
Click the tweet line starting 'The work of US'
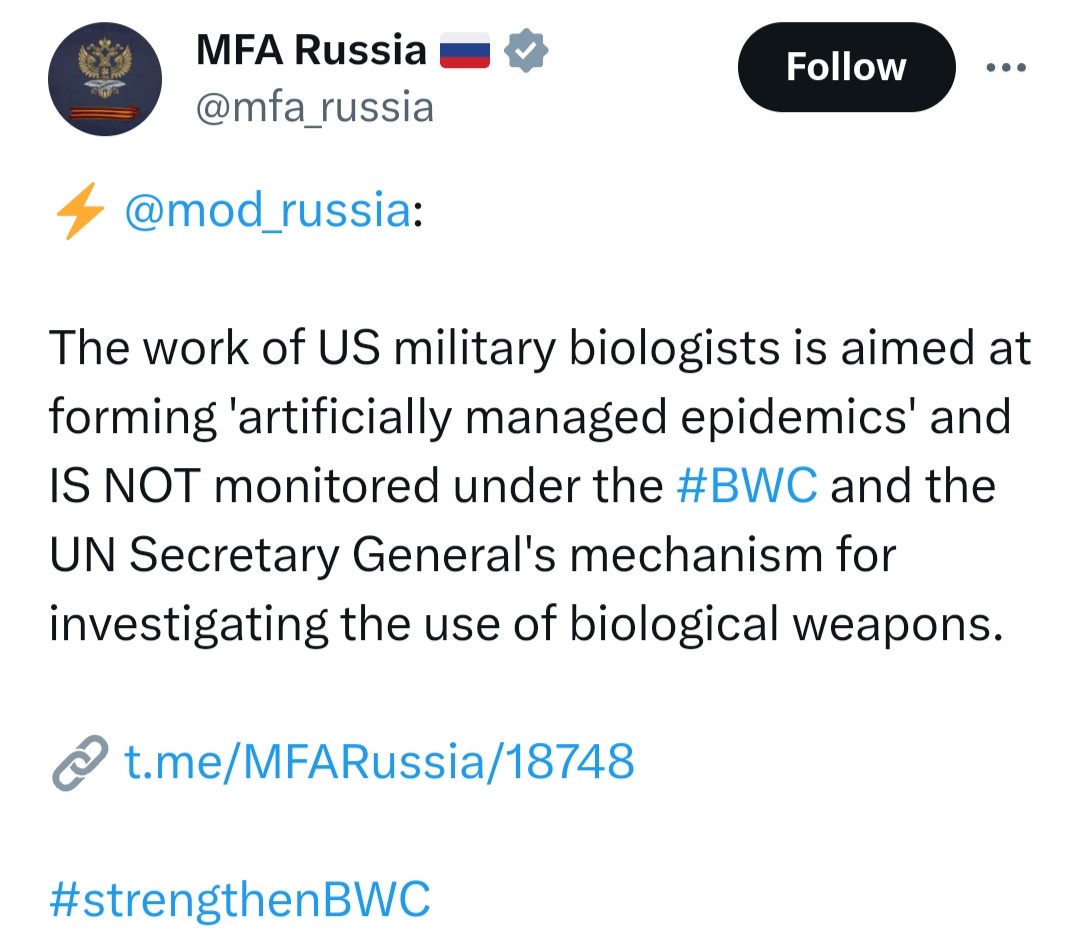pyautogui.click(x=540, y=348)
